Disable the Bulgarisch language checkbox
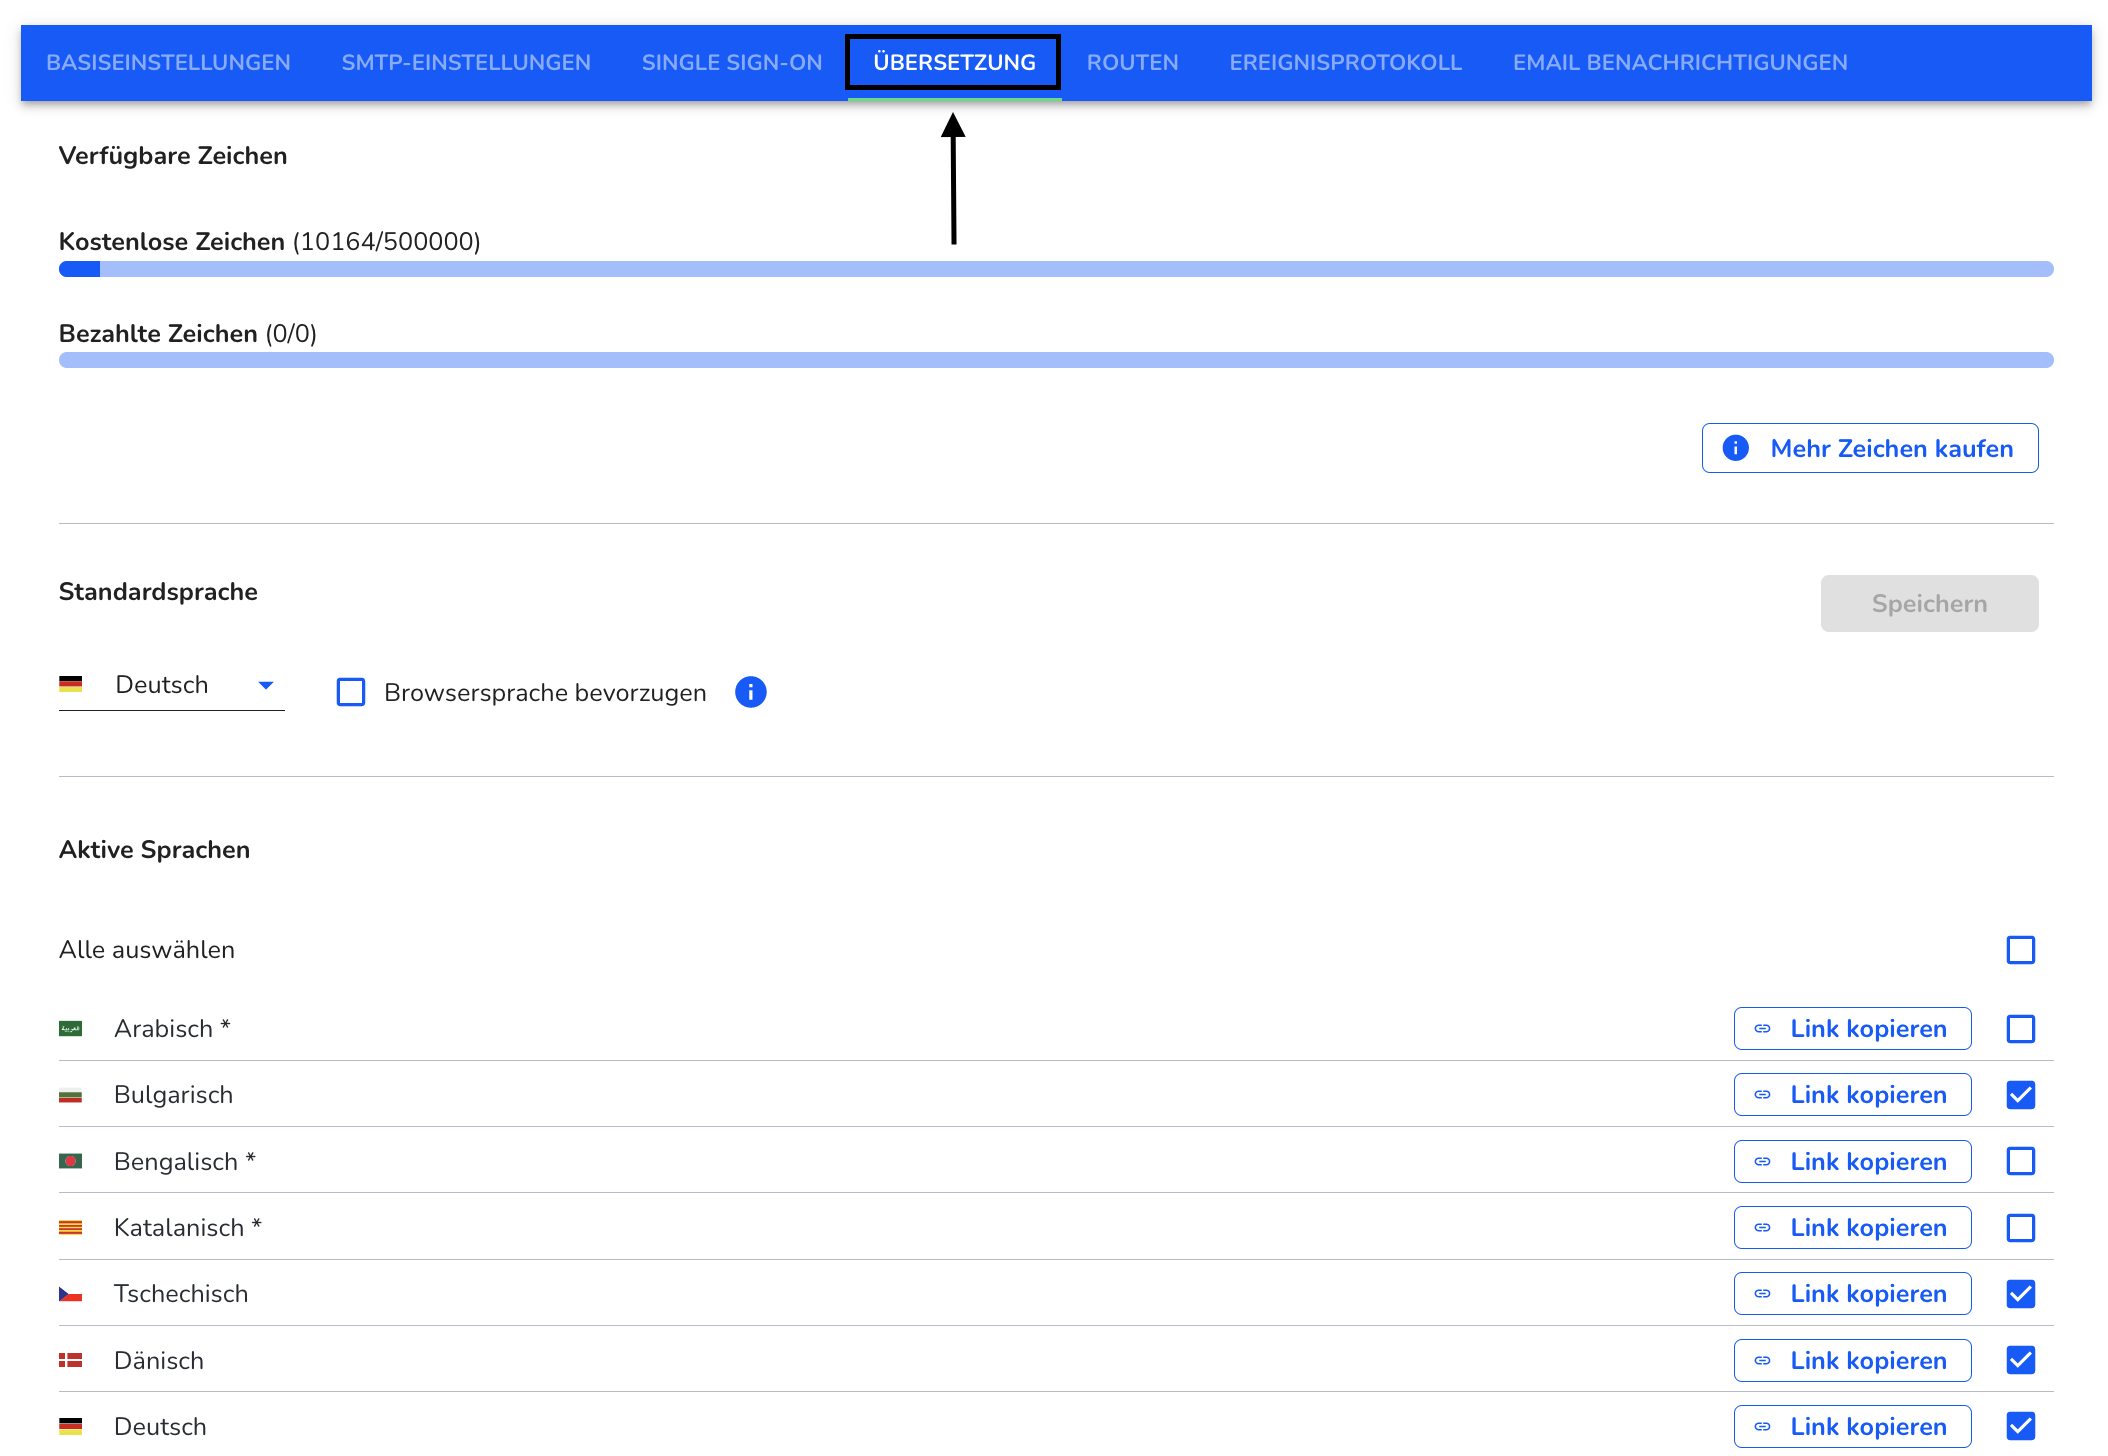 (x=2021, y=1095)
